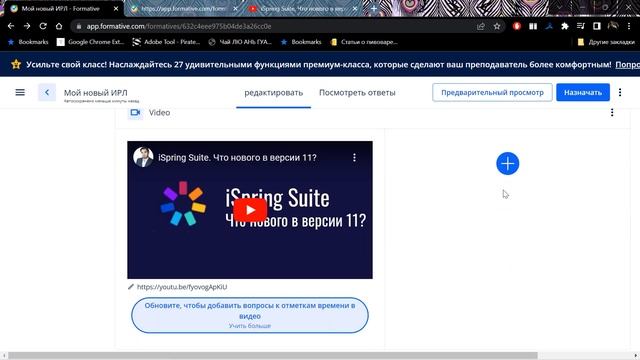Edit the video URL pencil icon
Image resolution: width=640 pixels, height=360 pixels.
131,287
